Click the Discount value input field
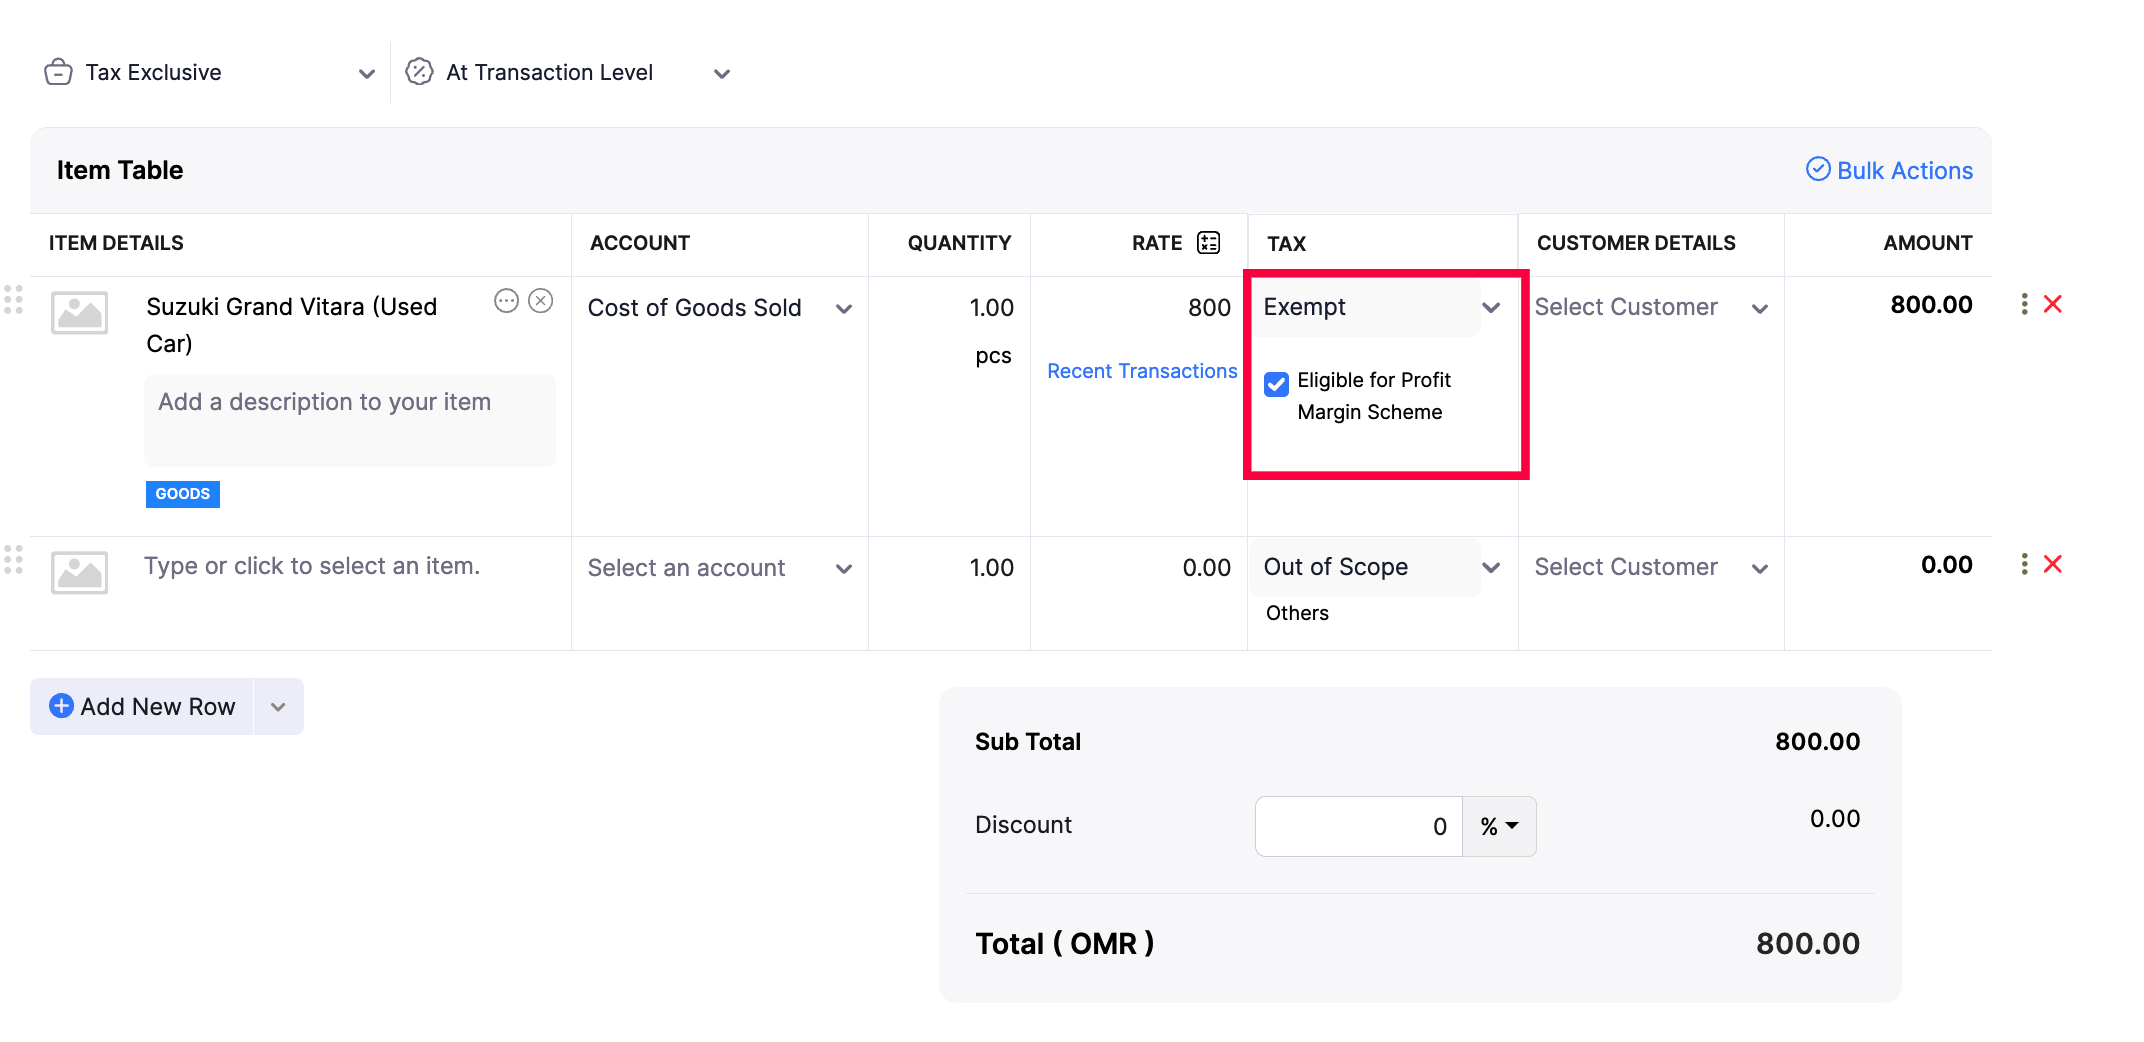The width and height of the screenshot is (2144, 1042). coord(1358,826)
